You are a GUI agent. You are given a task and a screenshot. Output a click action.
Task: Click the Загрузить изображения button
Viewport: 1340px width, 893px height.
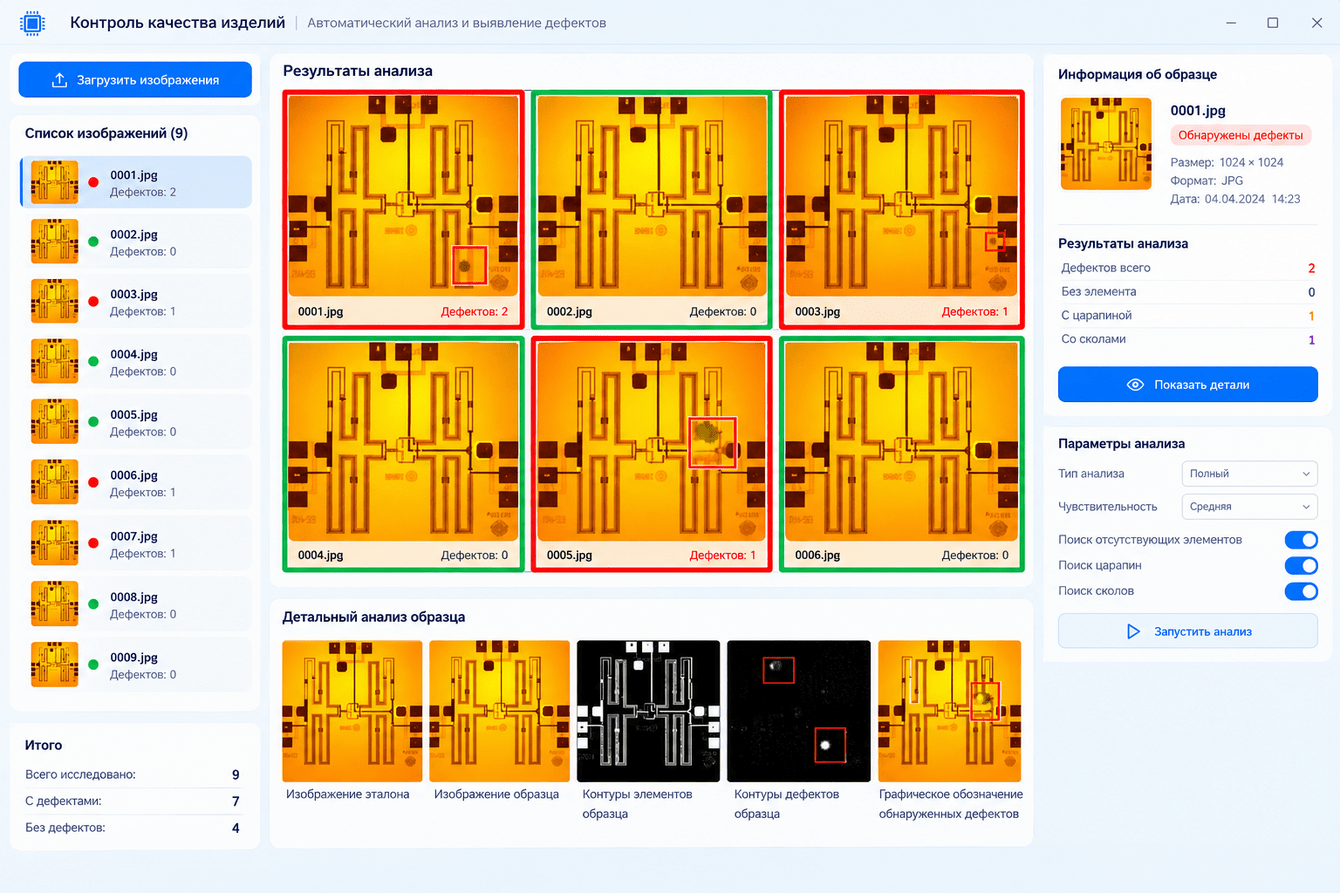135,80
